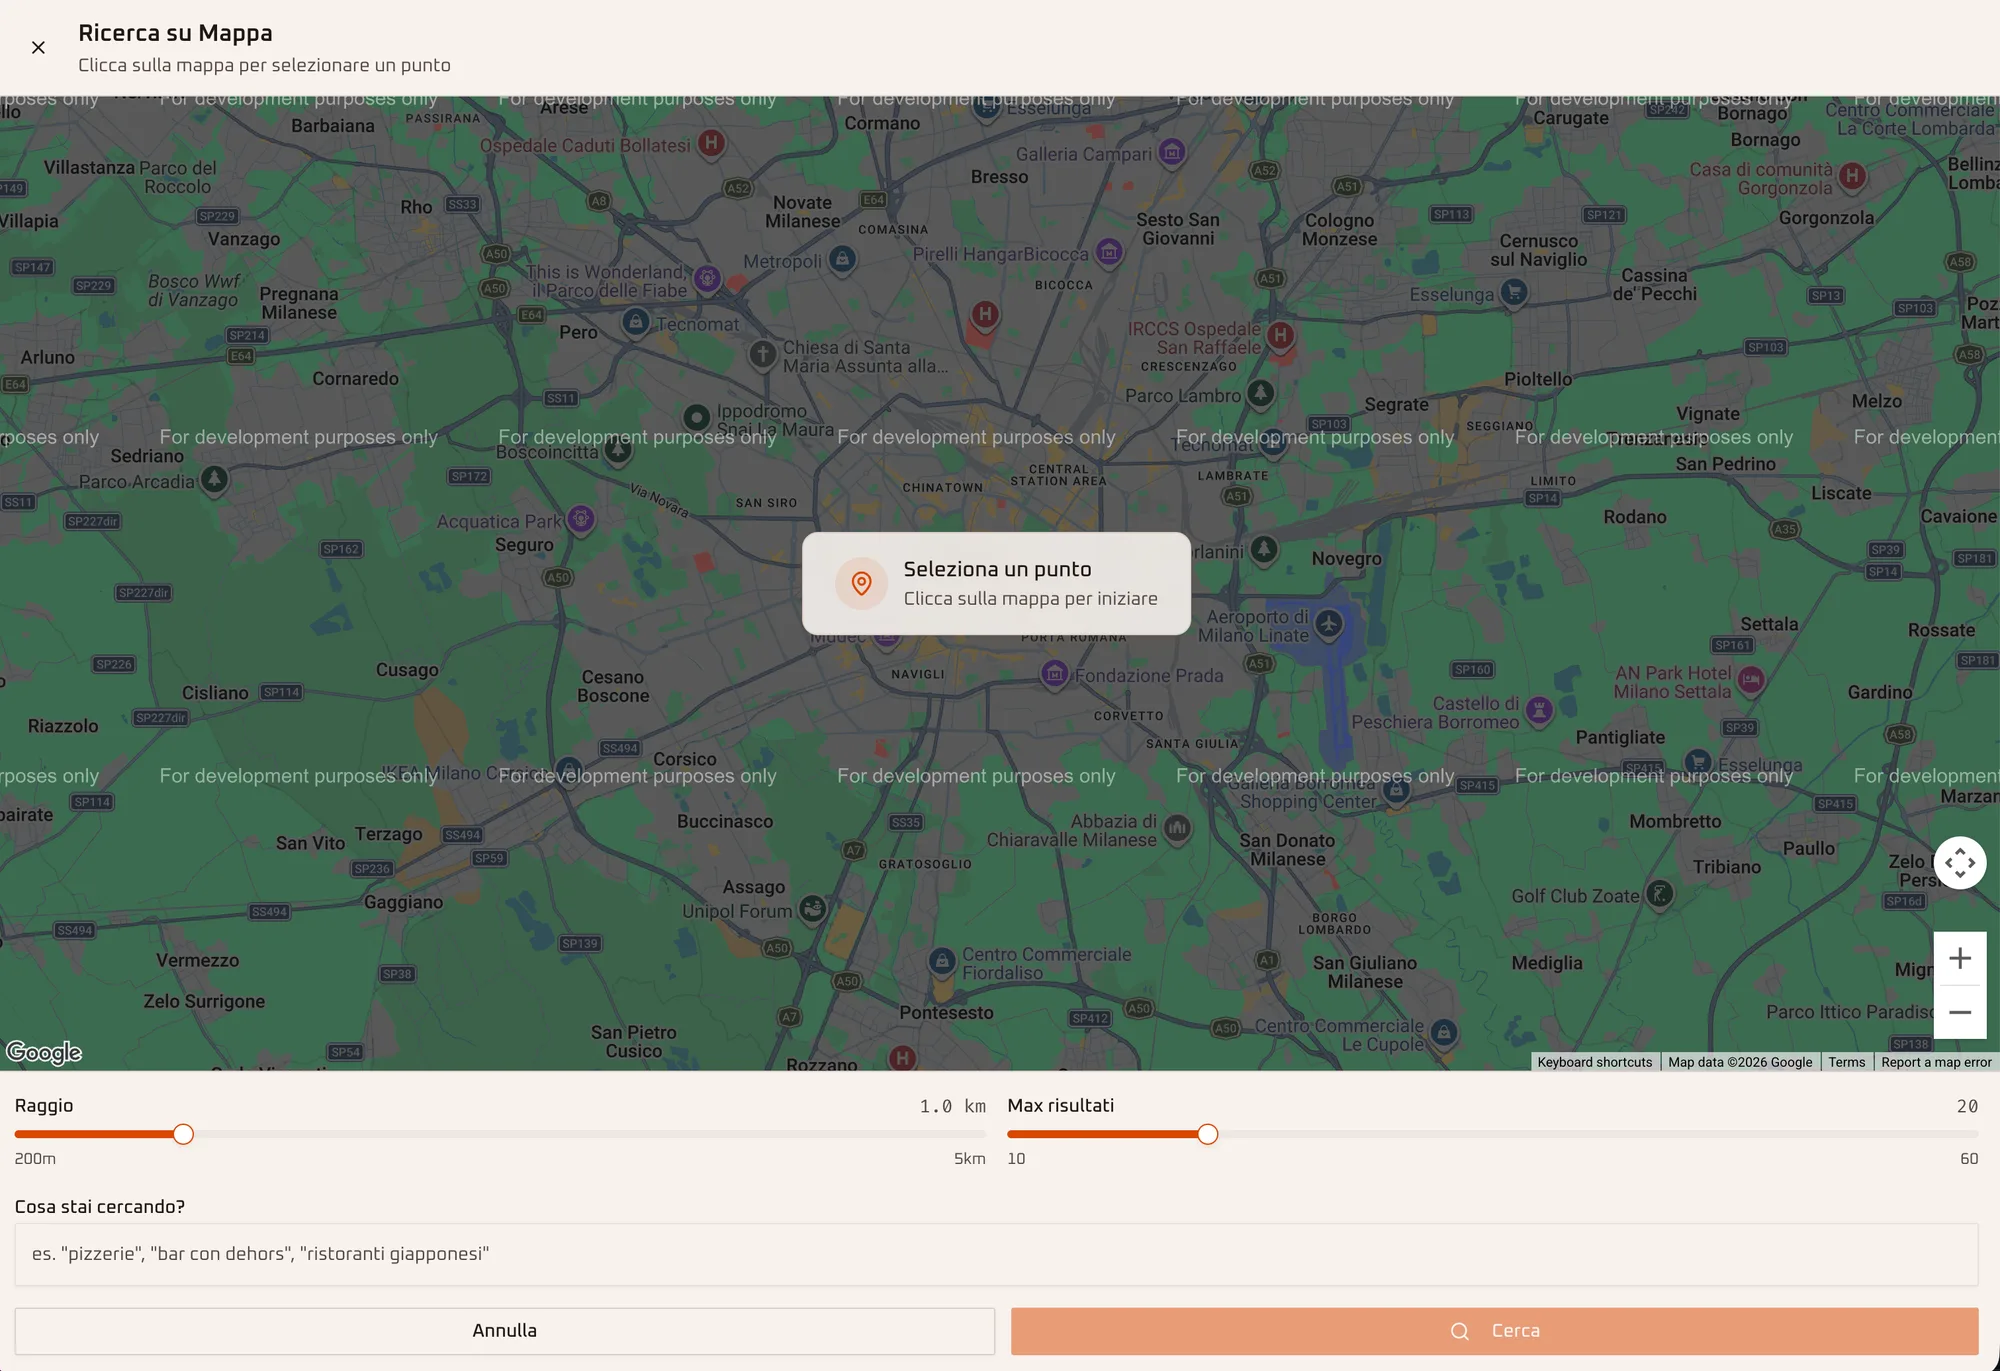
Task: Click the Tecnomat shopping marker near Pero
Action: (x=636, y=322)
